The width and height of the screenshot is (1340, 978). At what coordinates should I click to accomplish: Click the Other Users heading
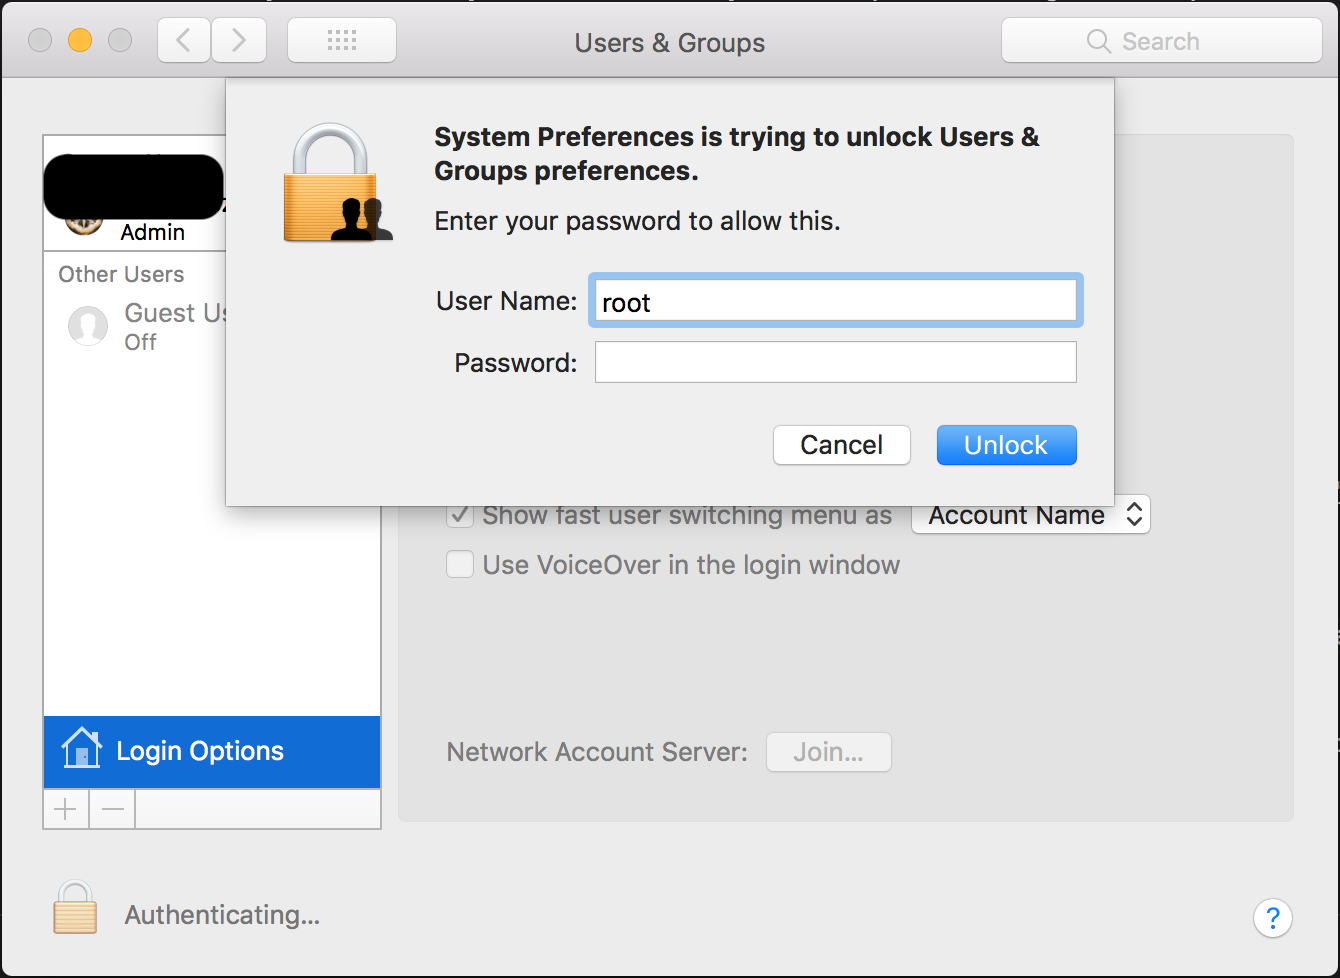pos(121,274)
